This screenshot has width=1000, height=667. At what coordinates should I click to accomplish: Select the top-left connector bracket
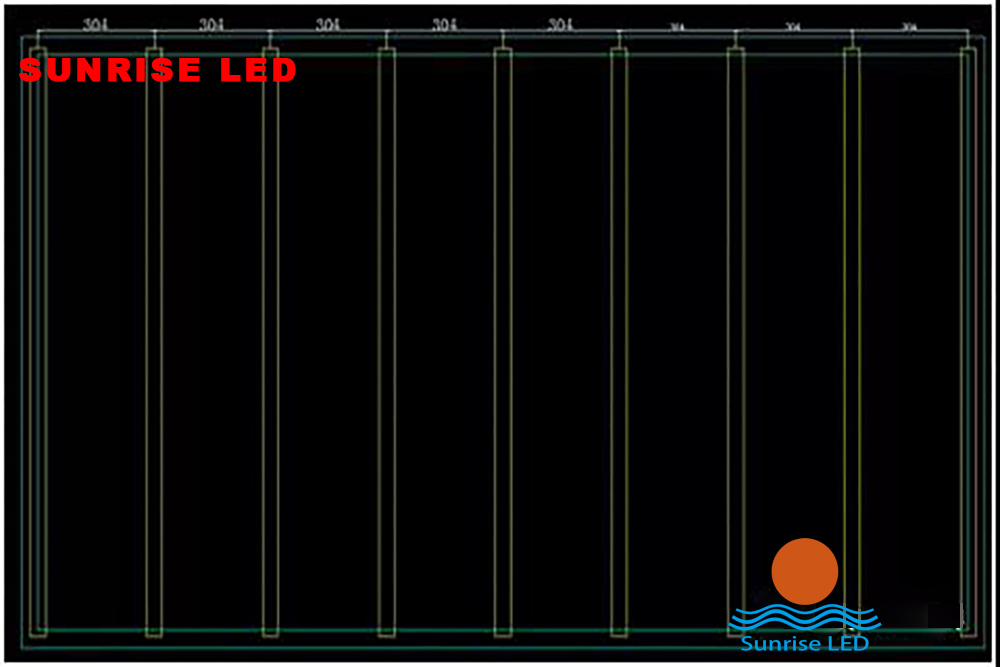click(x=38, y=48)
